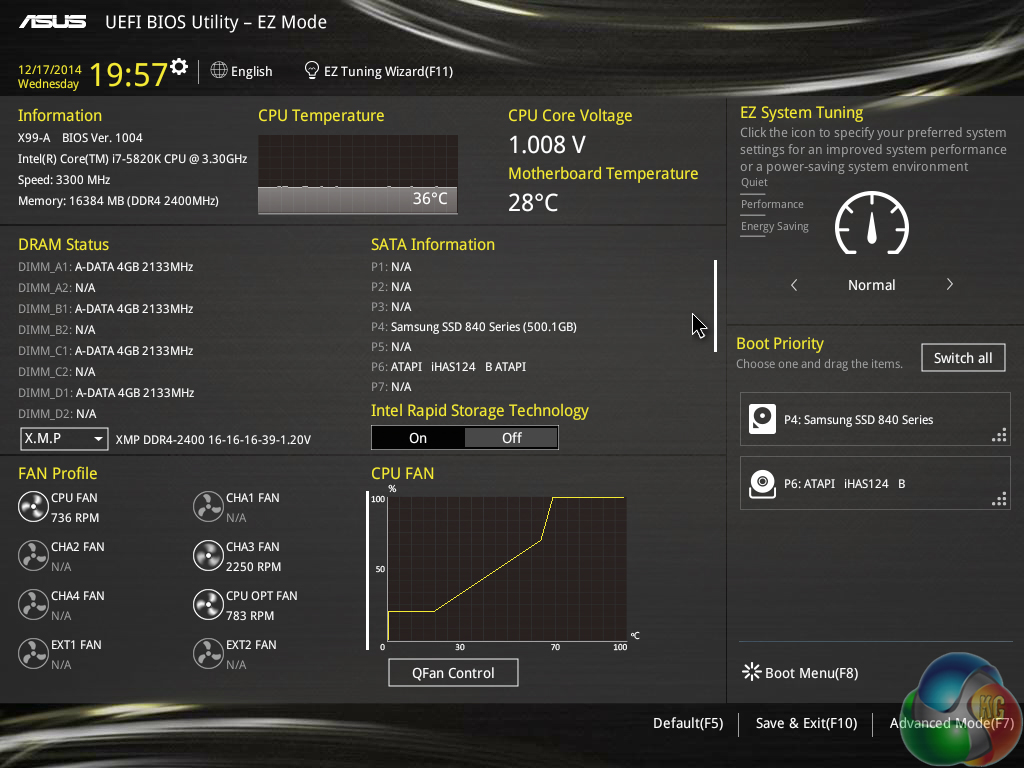
Task: Click the ATAPI iHAS124 optical drive icon
Action: (762, 484)
